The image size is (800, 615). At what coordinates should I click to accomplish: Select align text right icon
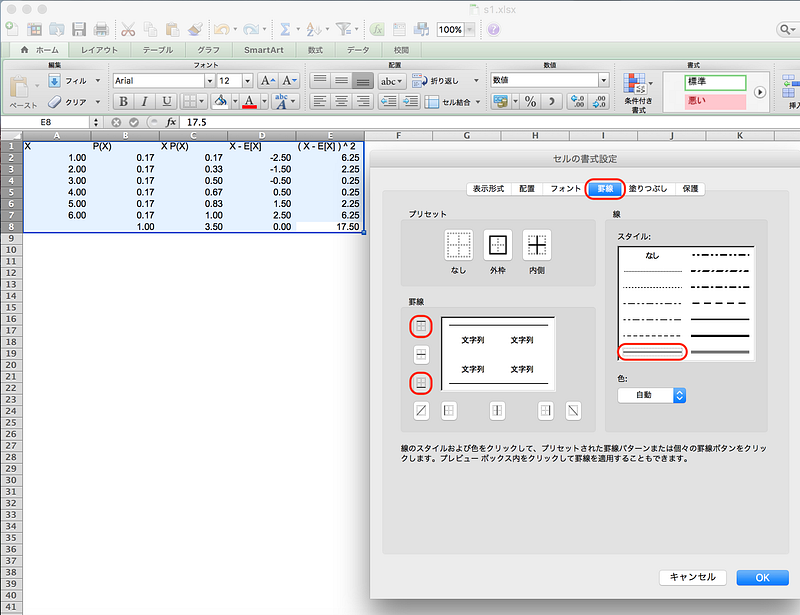click(363, 102)
